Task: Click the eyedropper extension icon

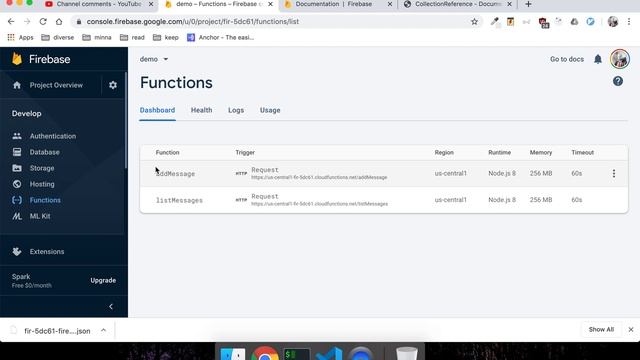Action: tap(495, 22)
